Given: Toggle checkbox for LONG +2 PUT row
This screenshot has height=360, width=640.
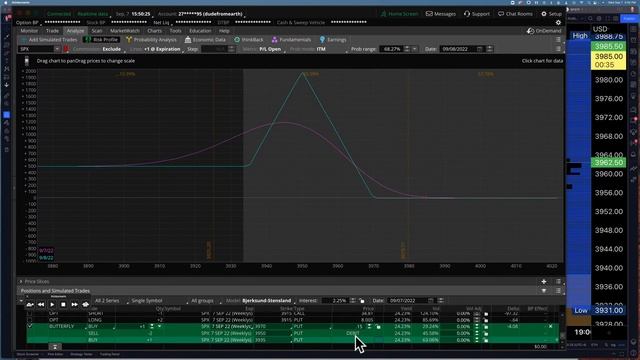Looking at the screenshot, I should point(29,320).
